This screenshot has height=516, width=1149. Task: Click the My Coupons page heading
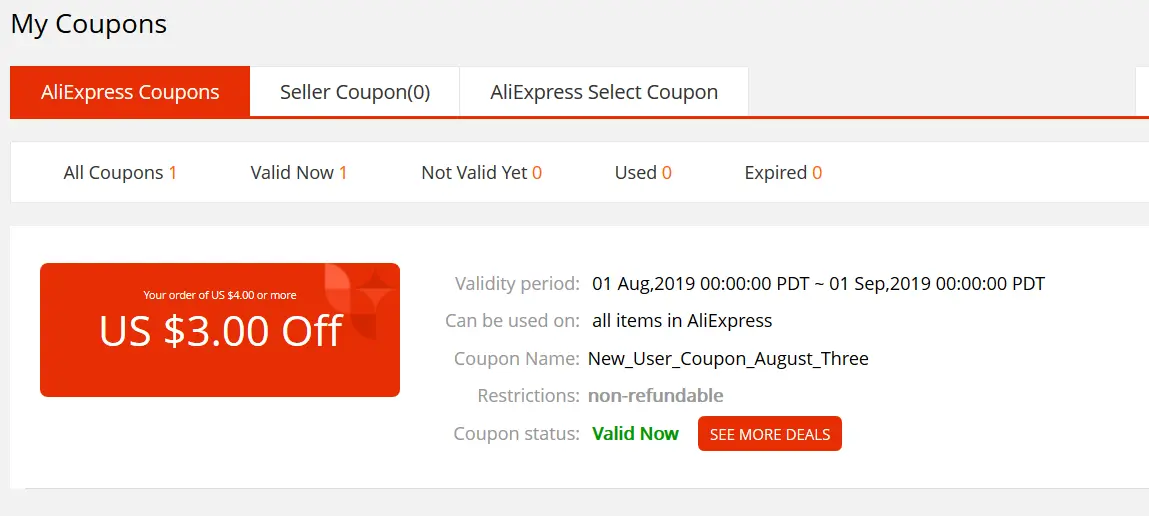click(x=89, y=24)
